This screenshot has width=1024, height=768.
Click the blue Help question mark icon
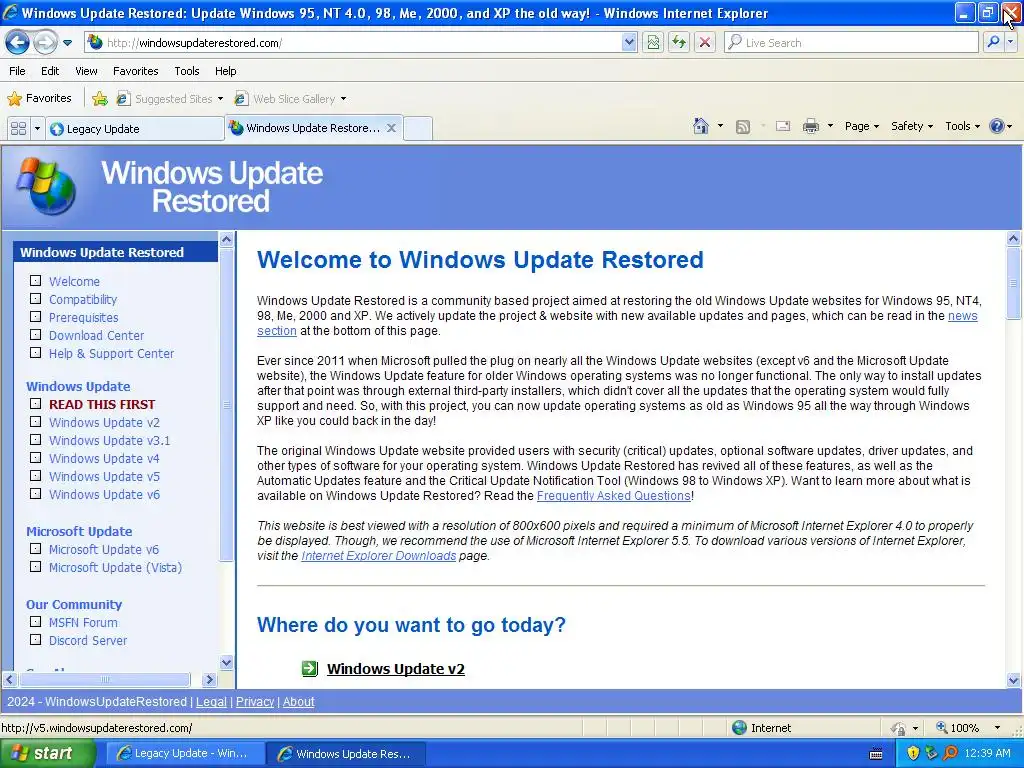pos(997,126)
